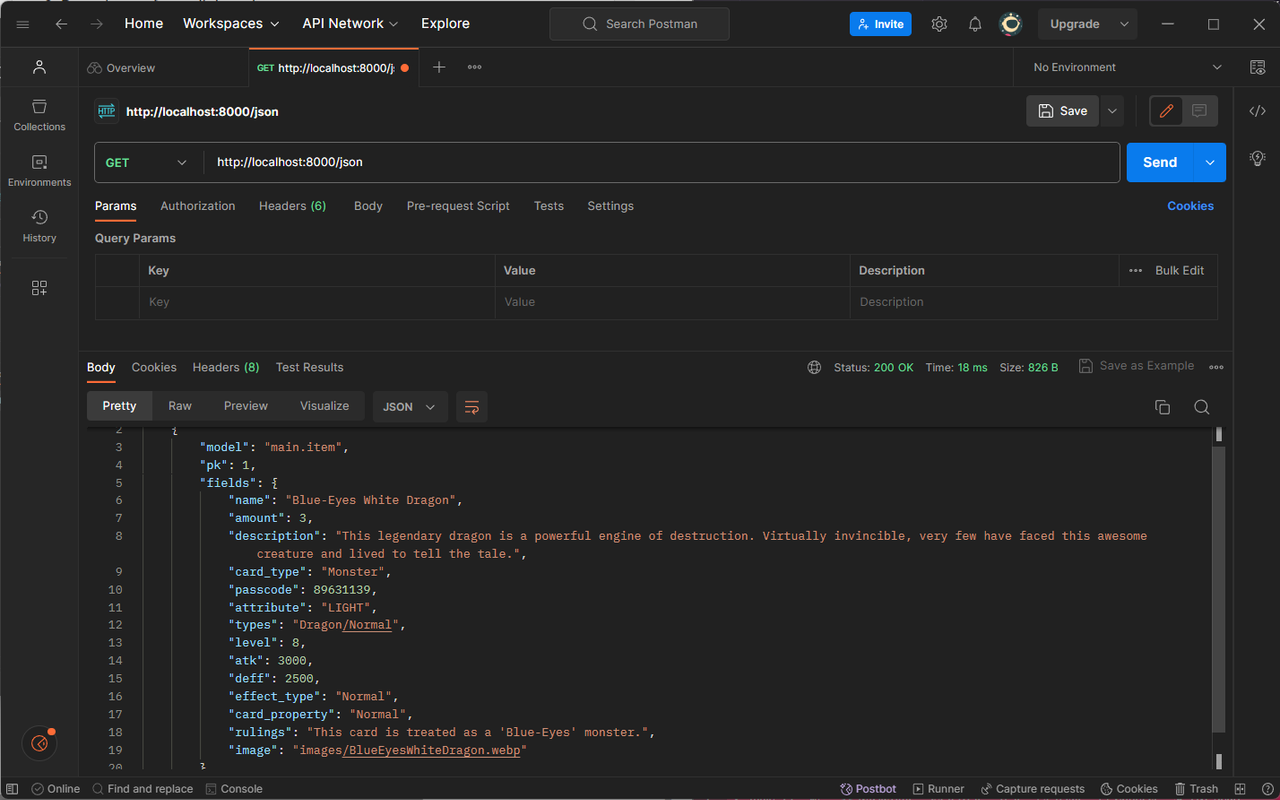Select the pencil edit mode icon
1280x800 pixels.
click(1166, 111)
